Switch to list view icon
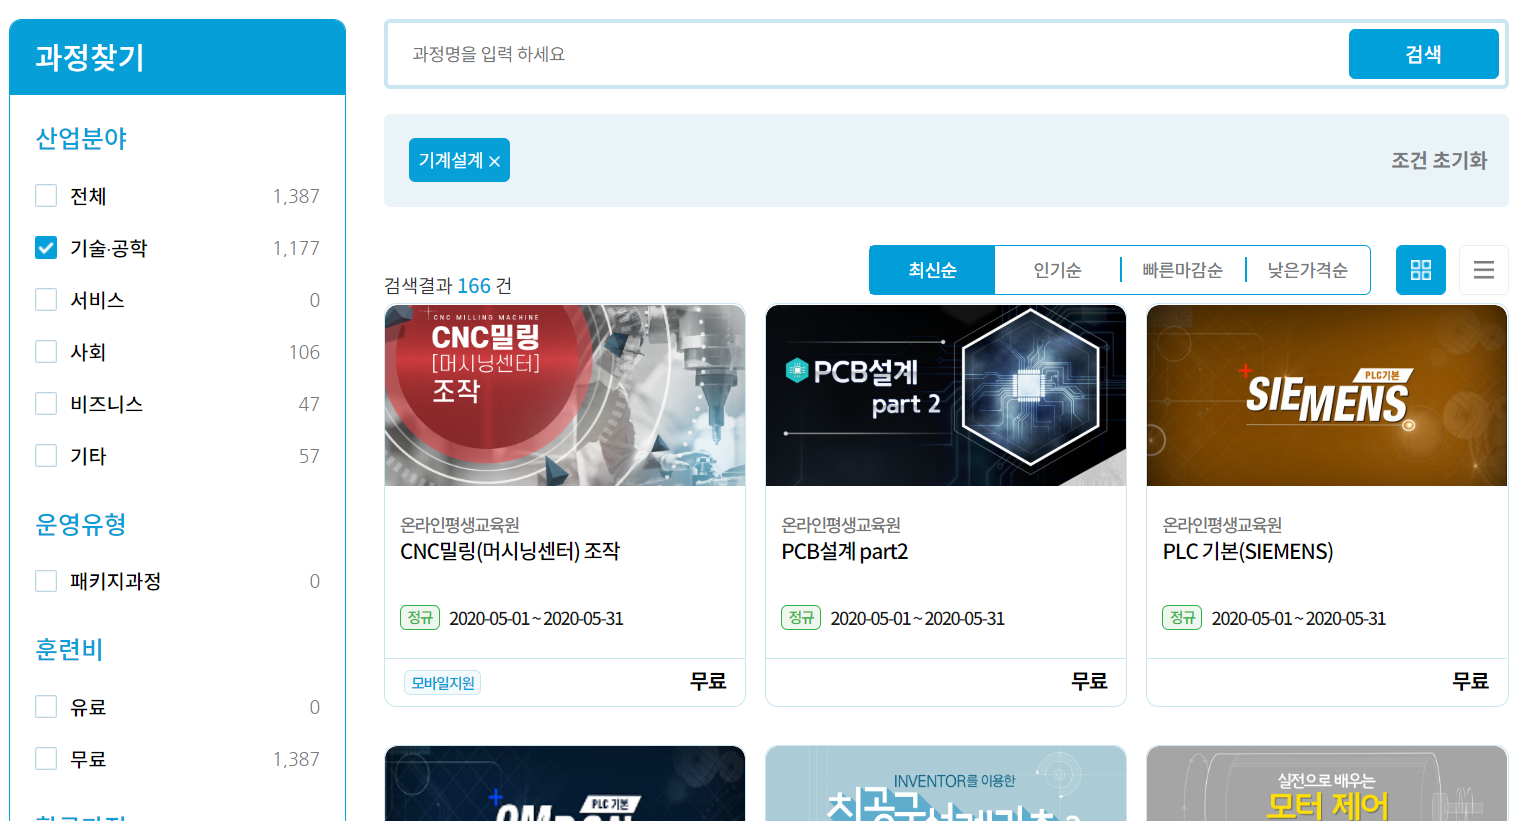The width and height of the screenshot is (1531, 826). [x=1483, y=270]
